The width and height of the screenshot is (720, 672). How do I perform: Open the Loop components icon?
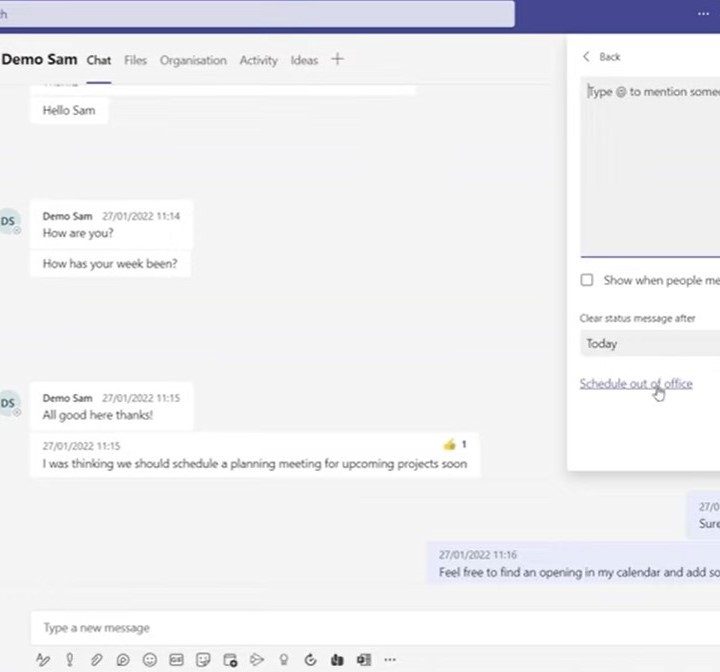pyautogui.click(x=123, y=660)
